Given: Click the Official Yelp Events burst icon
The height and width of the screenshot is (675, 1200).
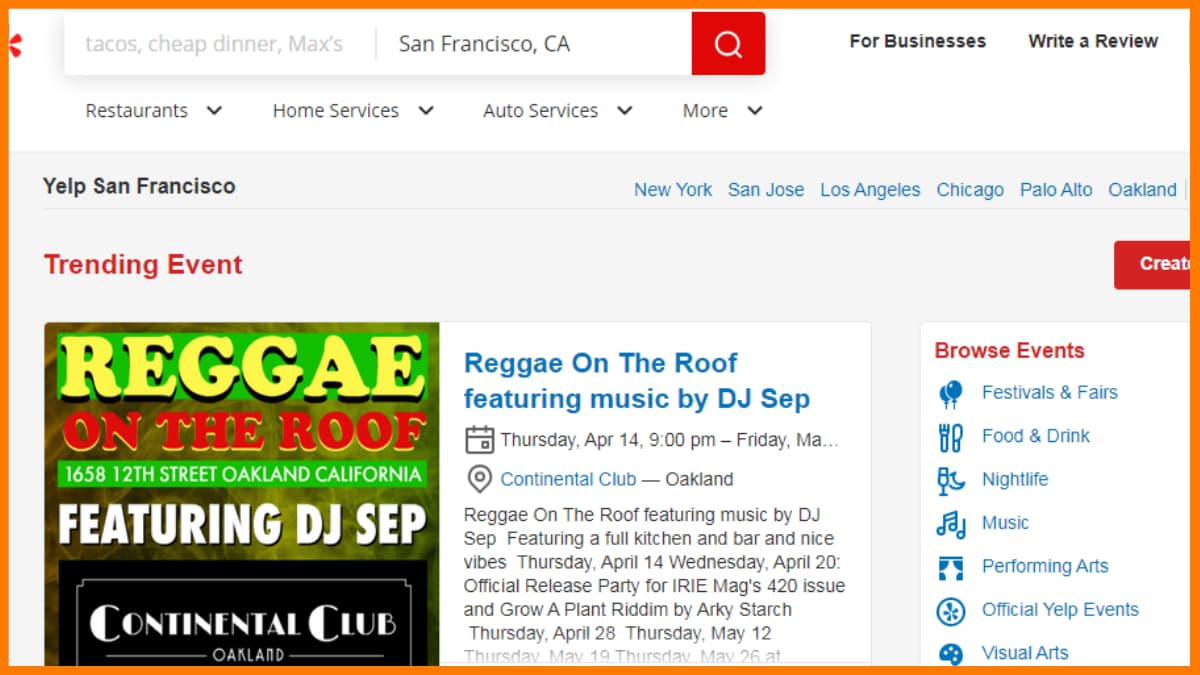Looking at the screenshot, I should pos(951,610).
